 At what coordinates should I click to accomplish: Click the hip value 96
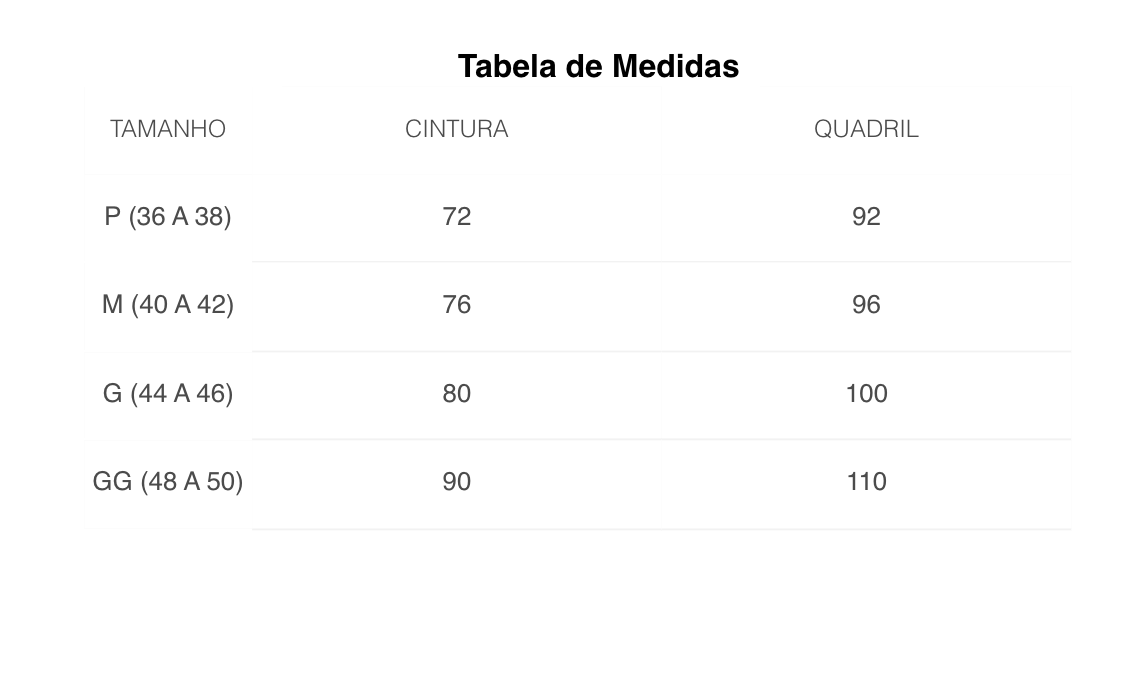point(866,305)
